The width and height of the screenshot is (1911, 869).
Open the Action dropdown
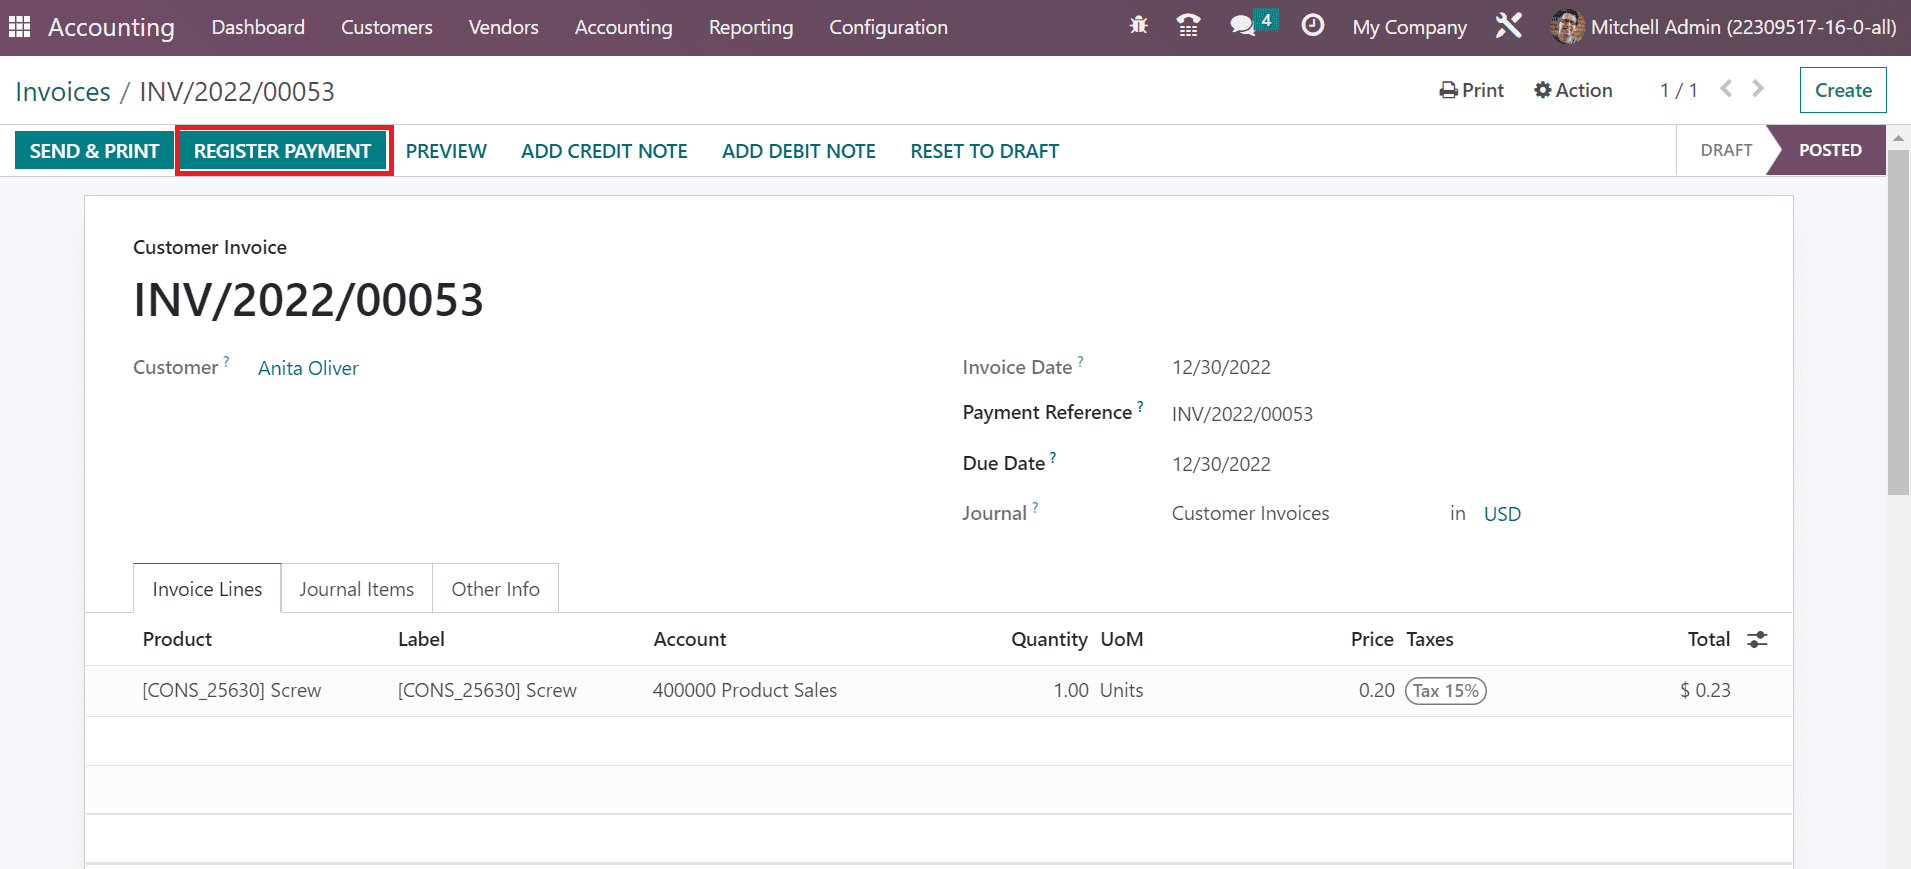click(x=1573, y=90)
